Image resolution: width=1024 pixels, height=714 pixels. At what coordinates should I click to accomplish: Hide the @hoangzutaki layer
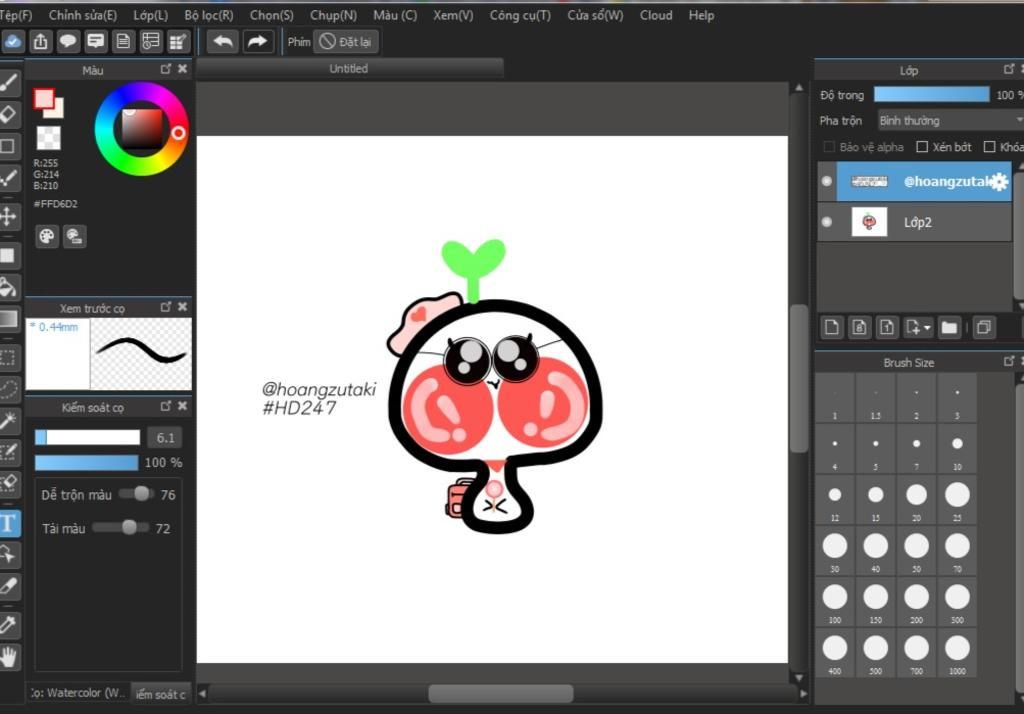[x=827, y=181]
